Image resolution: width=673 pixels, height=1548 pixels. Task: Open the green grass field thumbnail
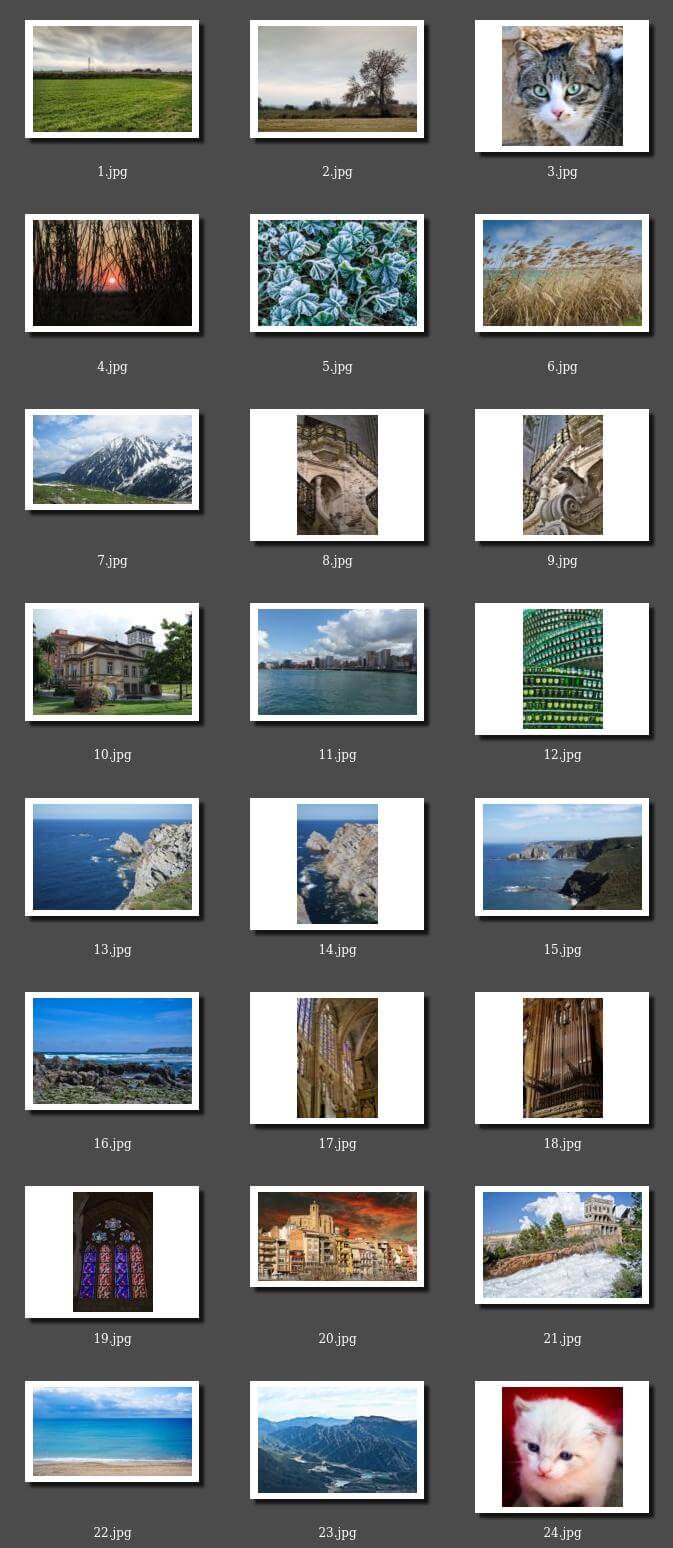pos(112,79)
